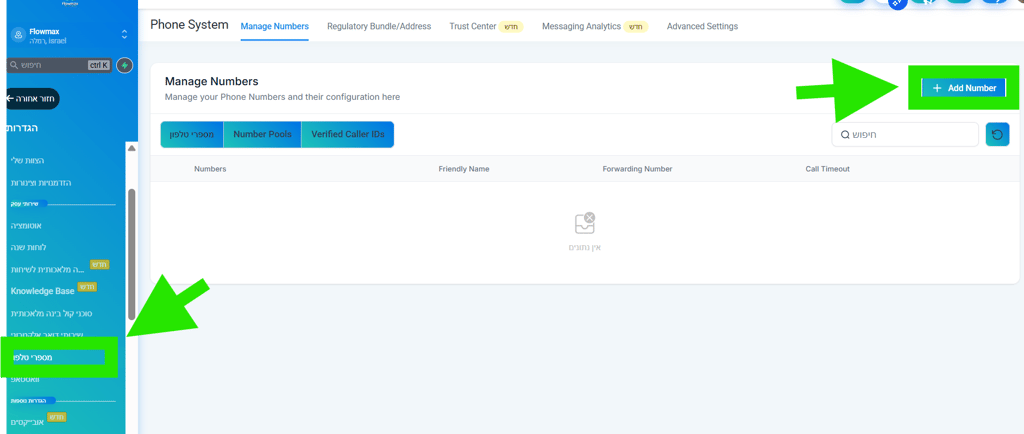
Task: Open the Trust Center tab
Action: (x=473, y=26)
